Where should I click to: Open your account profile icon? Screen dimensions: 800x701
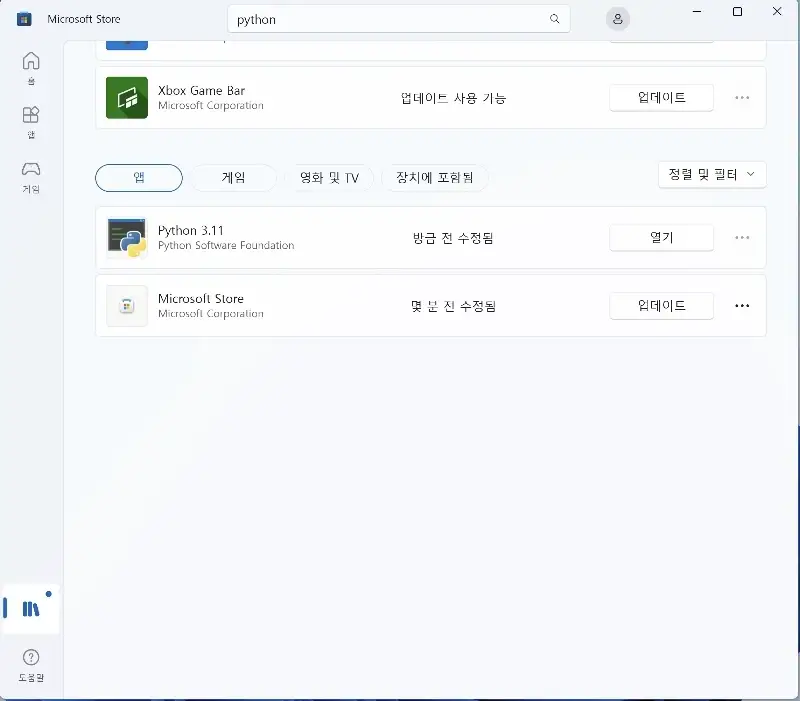617,18
